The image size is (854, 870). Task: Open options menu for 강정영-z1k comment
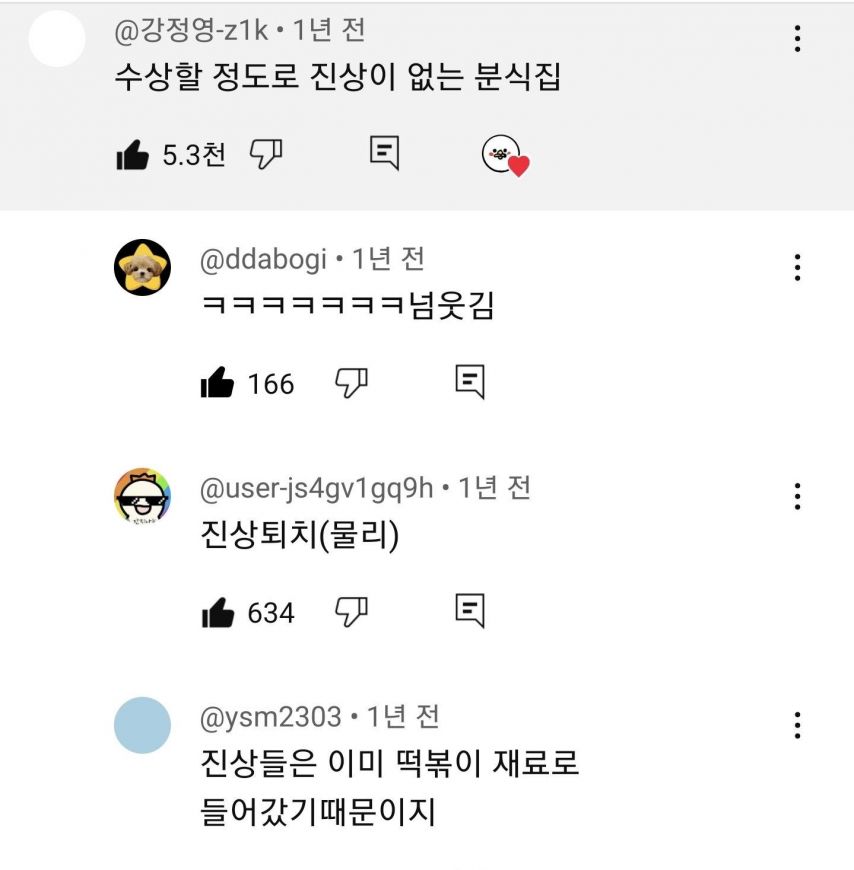pos(797,39)
